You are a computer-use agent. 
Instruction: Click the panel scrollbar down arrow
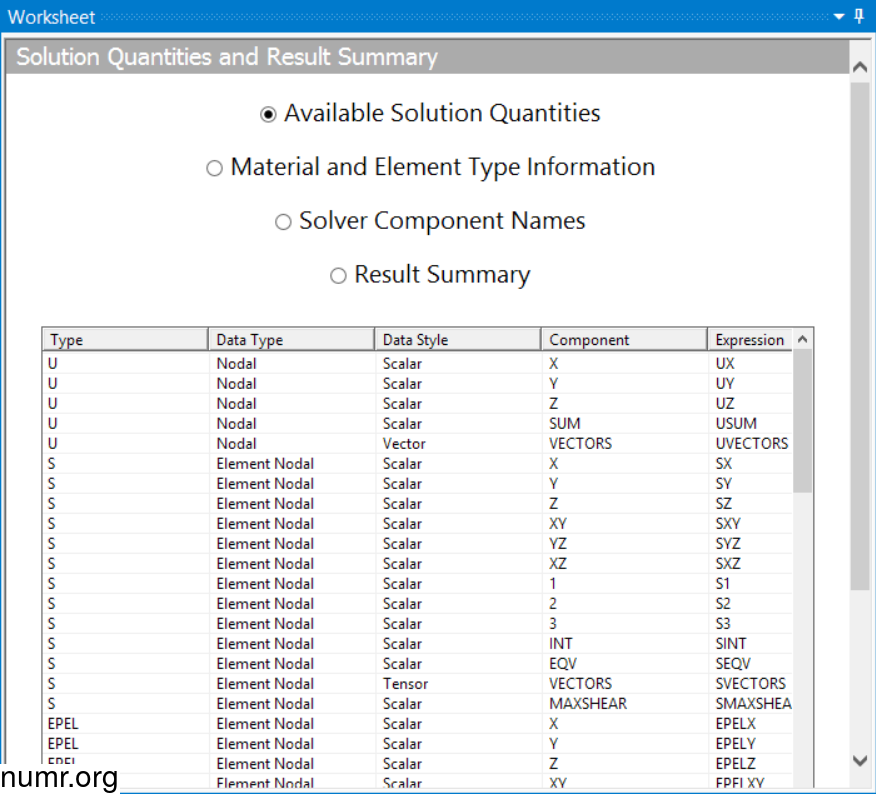click(x=858, y=761)
